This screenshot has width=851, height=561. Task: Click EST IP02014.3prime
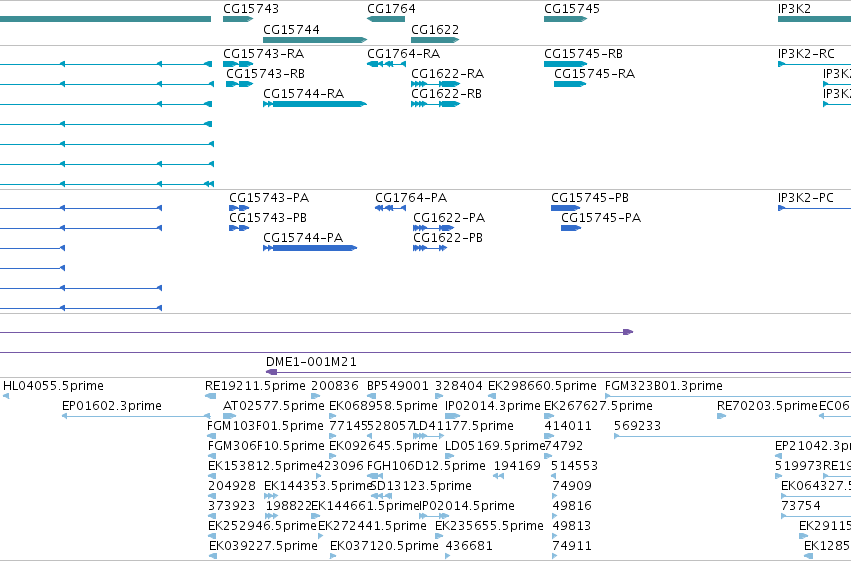[493, 406]
